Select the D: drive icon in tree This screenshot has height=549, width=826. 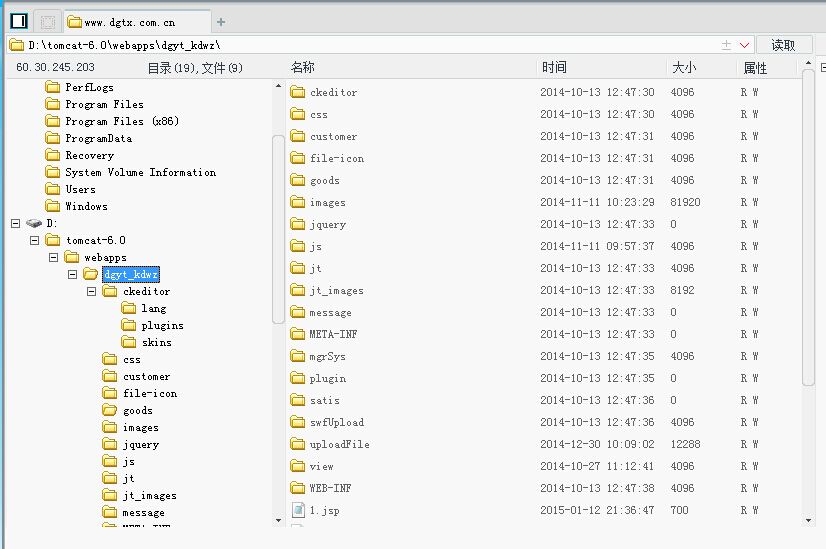(x=34, y=223)
